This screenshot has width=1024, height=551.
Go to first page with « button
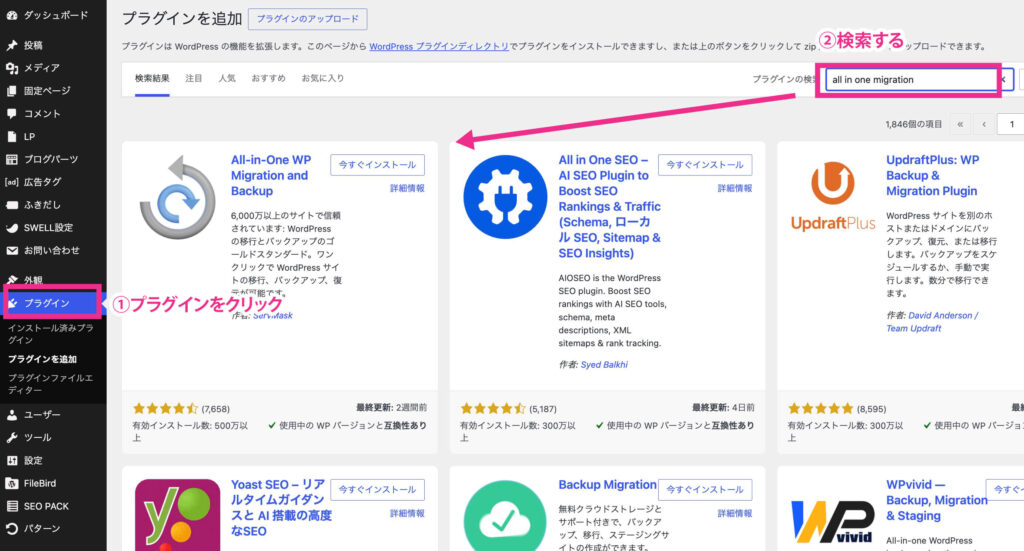pyautogui.click(x=960, y=124)
